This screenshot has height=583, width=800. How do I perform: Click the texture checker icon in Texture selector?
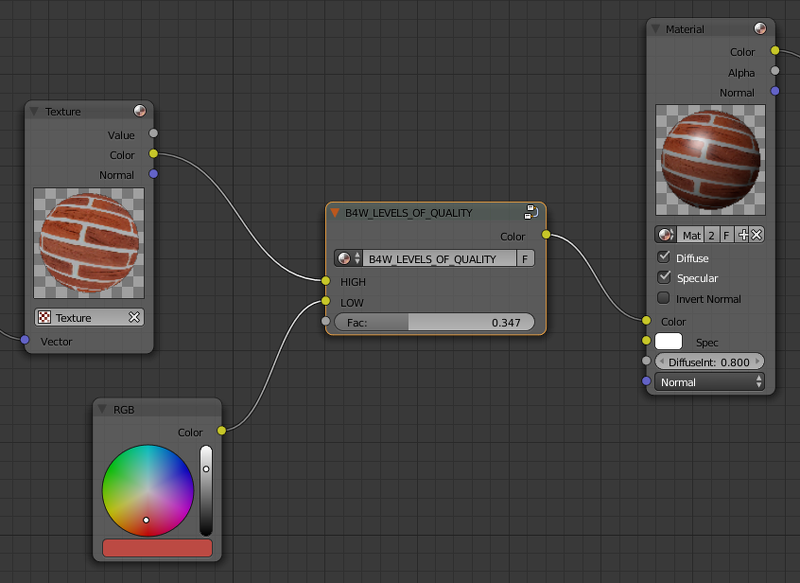click(x=44, y=317)
